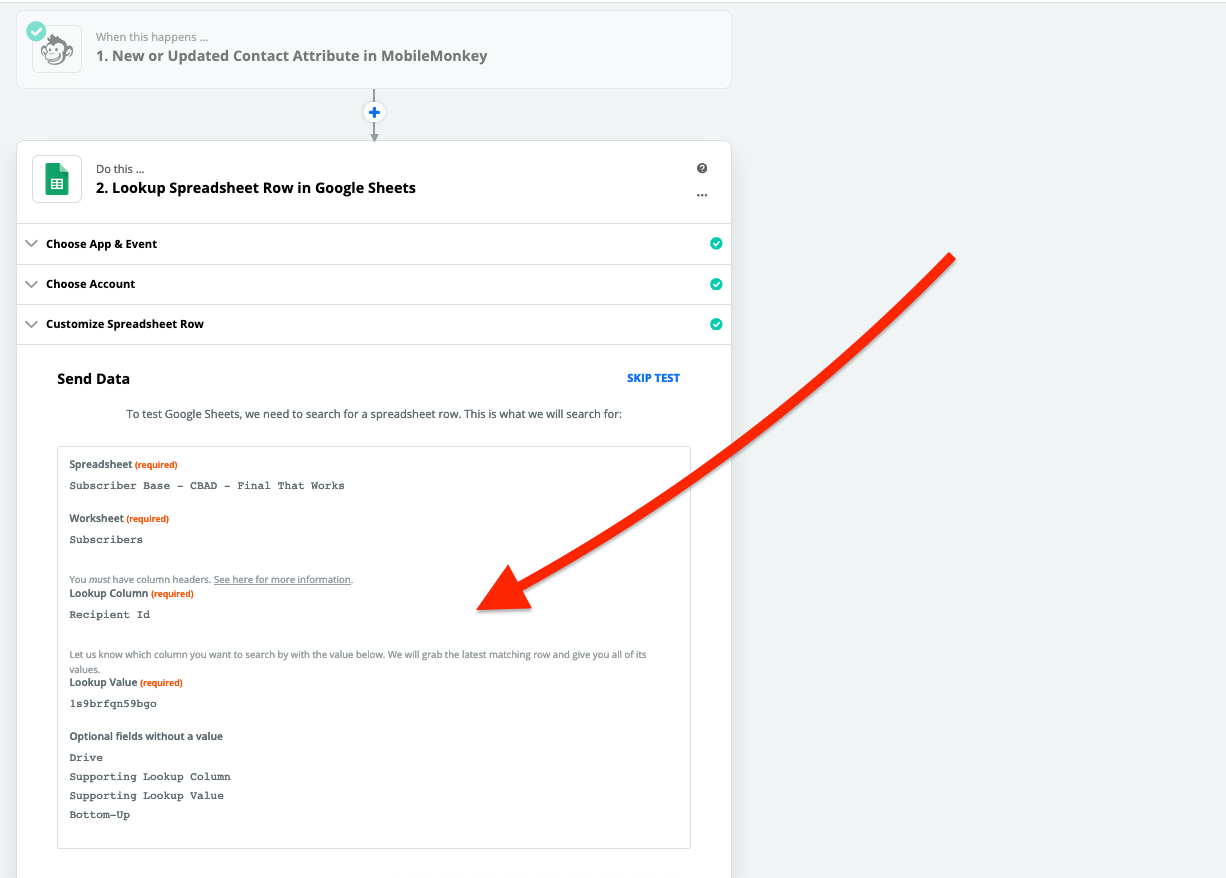Screen dimensions: 1226x878
Task: Click the green check next to Customize Spreadsheet Row
Action: click(x=716, y=324)
